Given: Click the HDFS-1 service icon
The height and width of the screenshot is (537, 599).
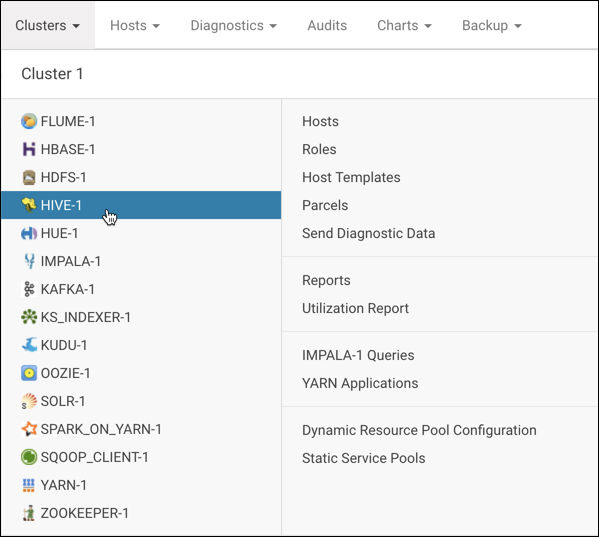Looking at the screenshot, I should (x=29, y=178).
